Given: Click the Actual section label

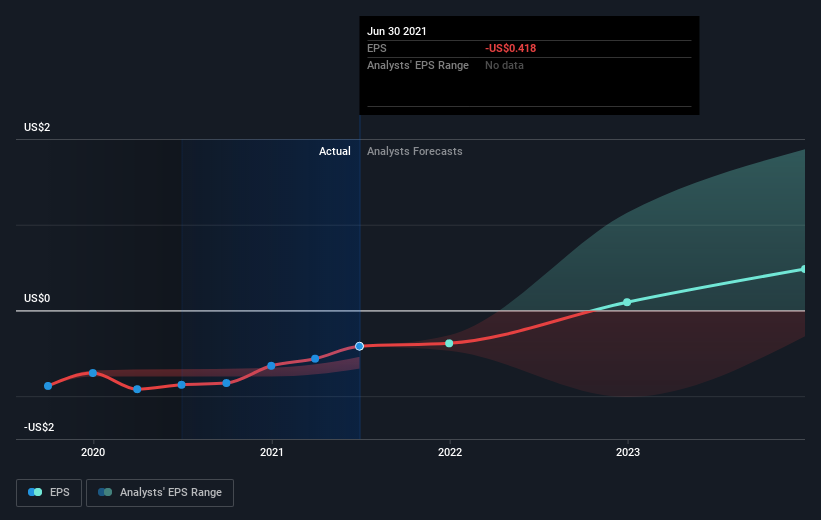Looking at the screenshot, I should point(335,151).
